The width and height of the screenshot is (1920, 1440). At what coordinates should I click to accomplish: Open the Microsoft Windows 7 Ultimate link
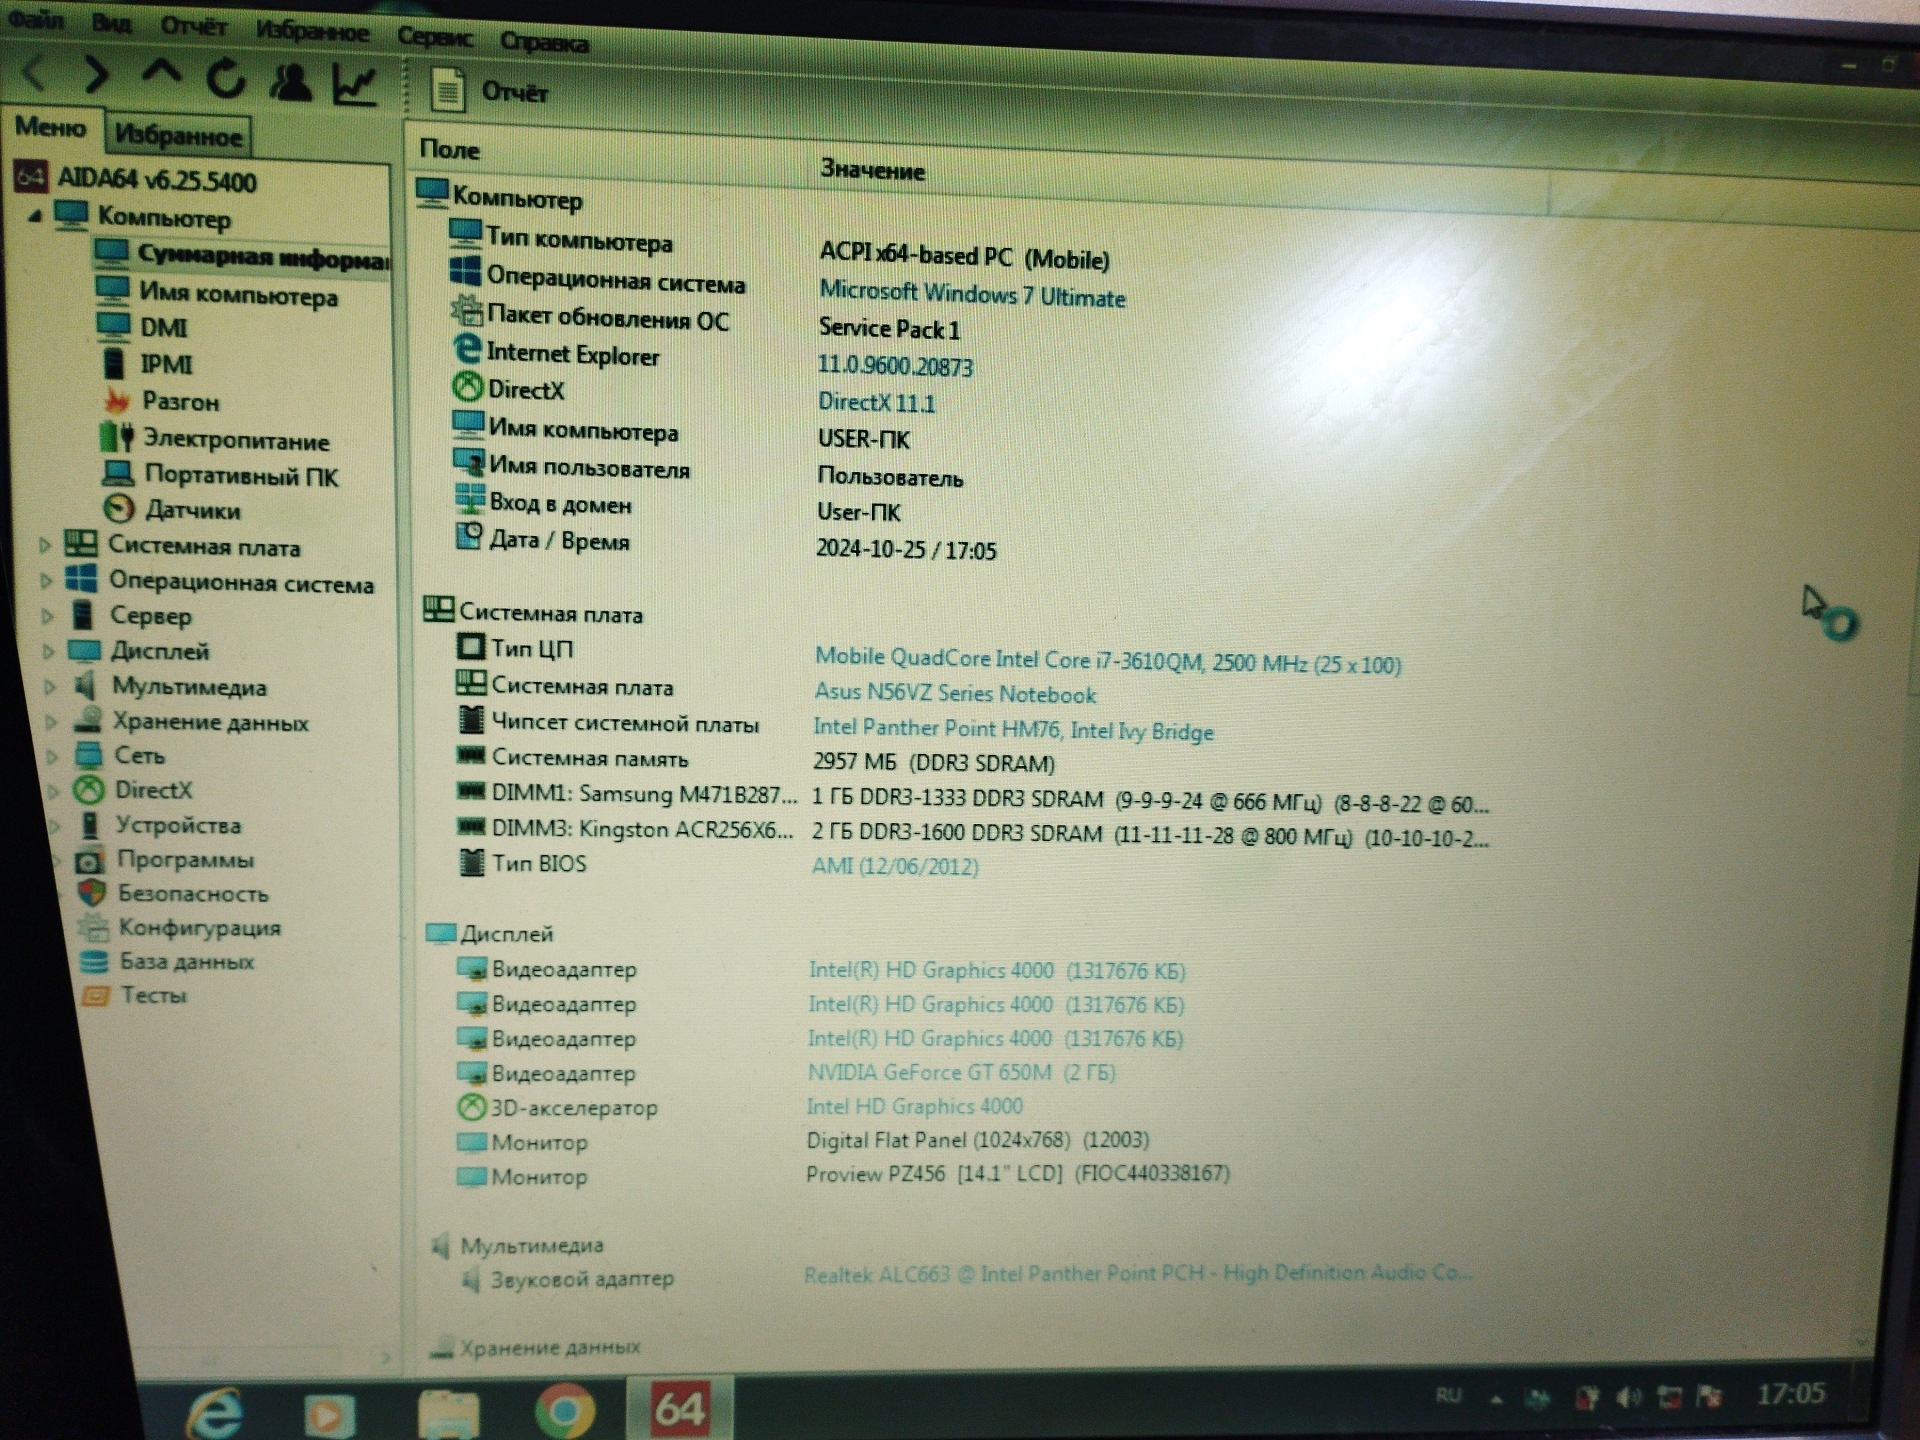click(x=972, y=295)
